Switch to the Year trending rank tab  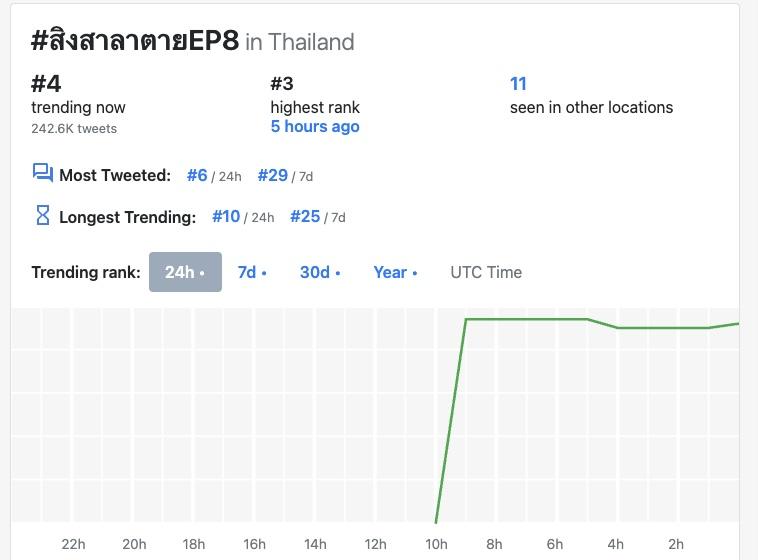395,272
